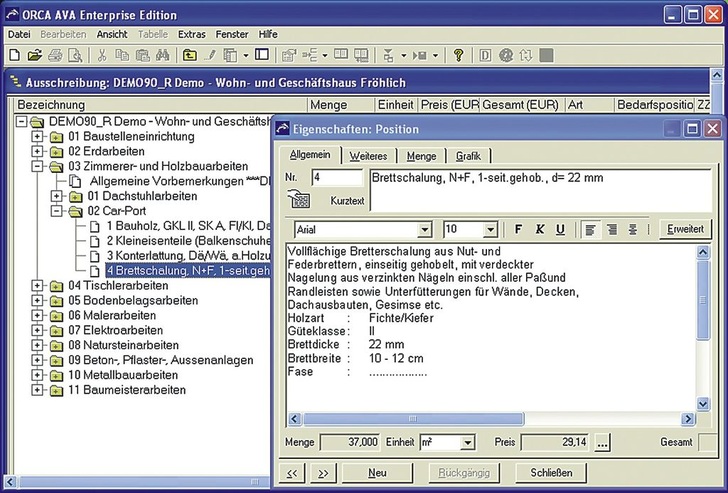Click the Paste clipboard icon

[142, 55]
